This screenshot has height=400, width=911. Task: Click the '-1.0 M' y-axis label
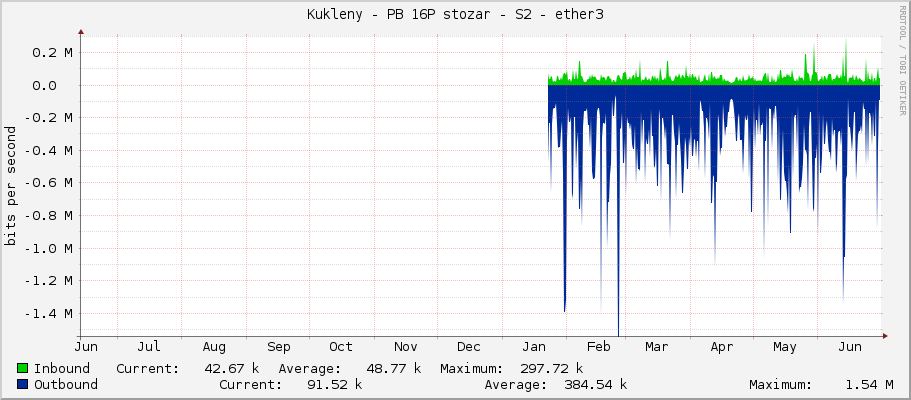tap(48, 248)
